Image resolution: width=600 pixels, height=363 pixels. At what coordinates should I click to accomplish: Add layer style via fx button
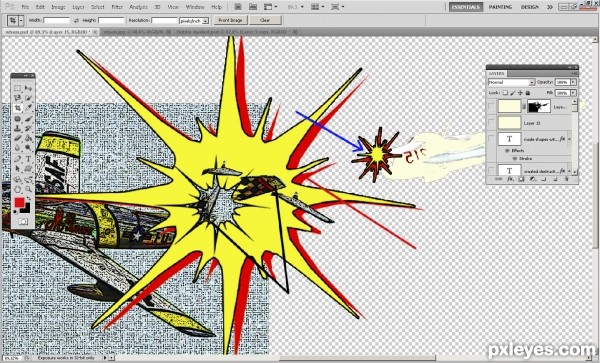(x=510, y=179)
